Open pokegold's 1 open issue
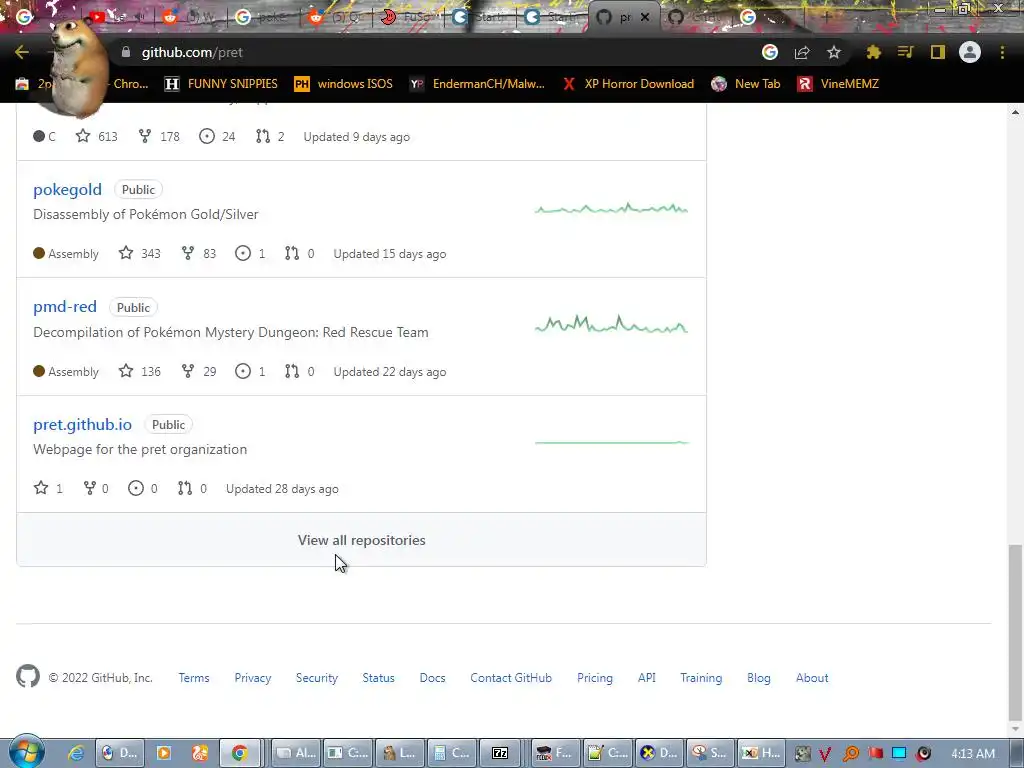1024x768 pixels. pos(250,253)
